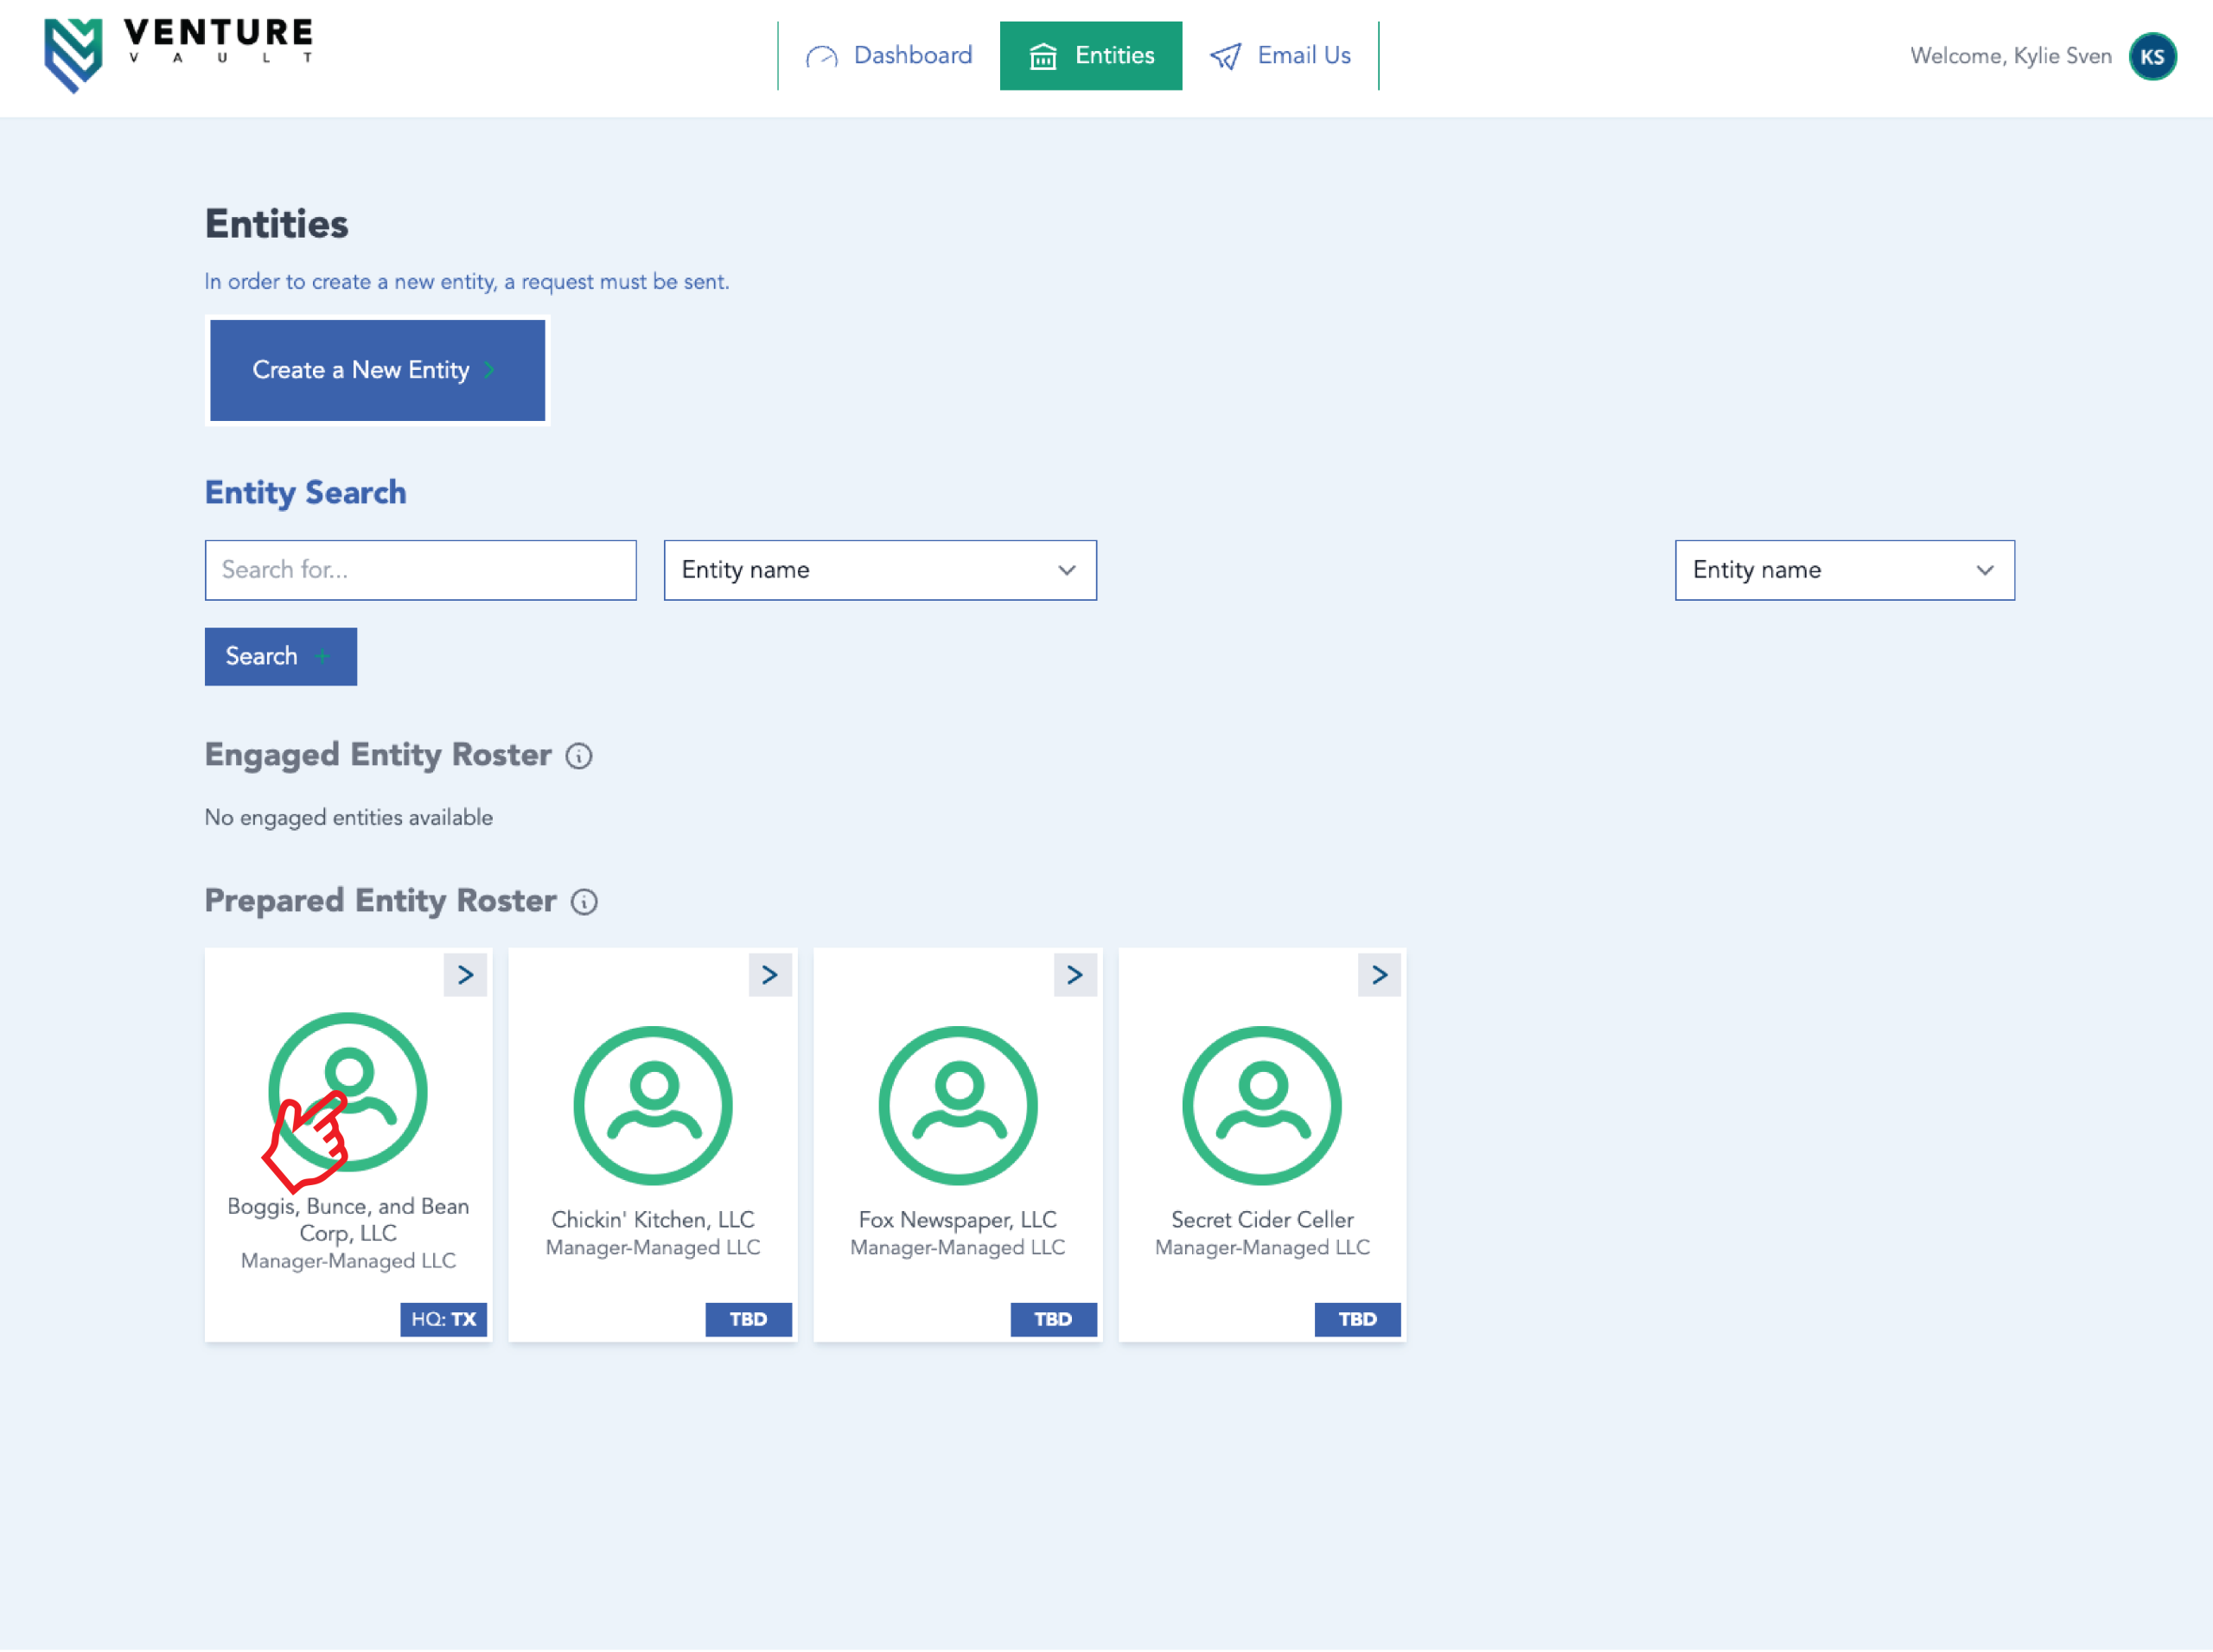2213x1652 pixels.
Task: Click Fox Newspaper profile avatar icon
Action: pos(958,1105)
